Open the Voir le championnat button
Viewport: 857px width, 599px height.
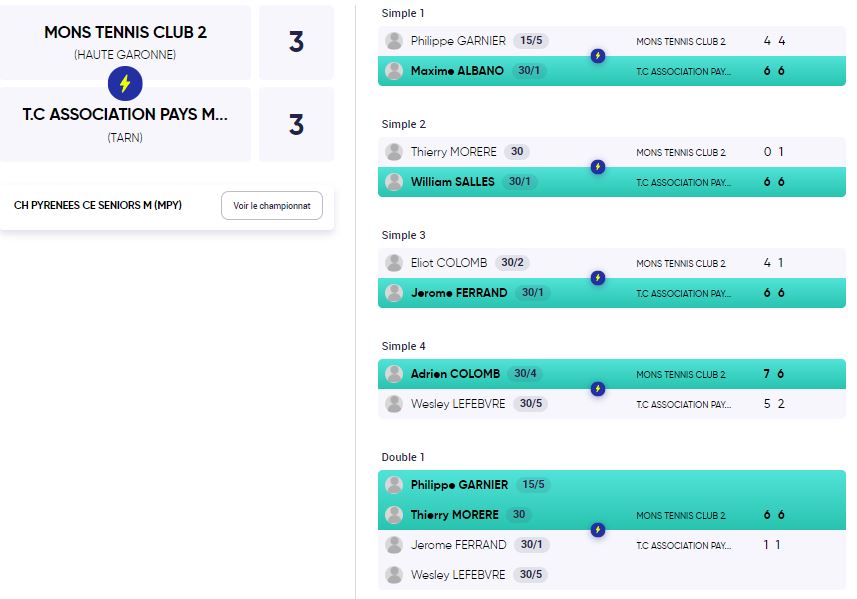tap(272, 205)
